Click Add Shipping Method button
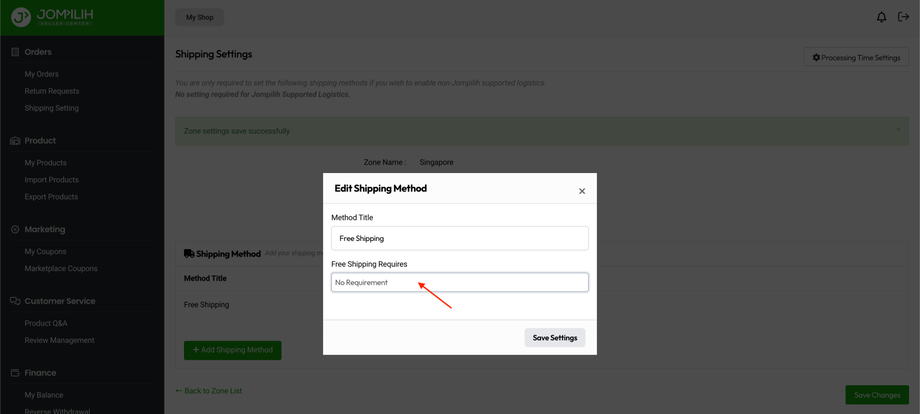This screenshot has height=414, width=920. 232,350
